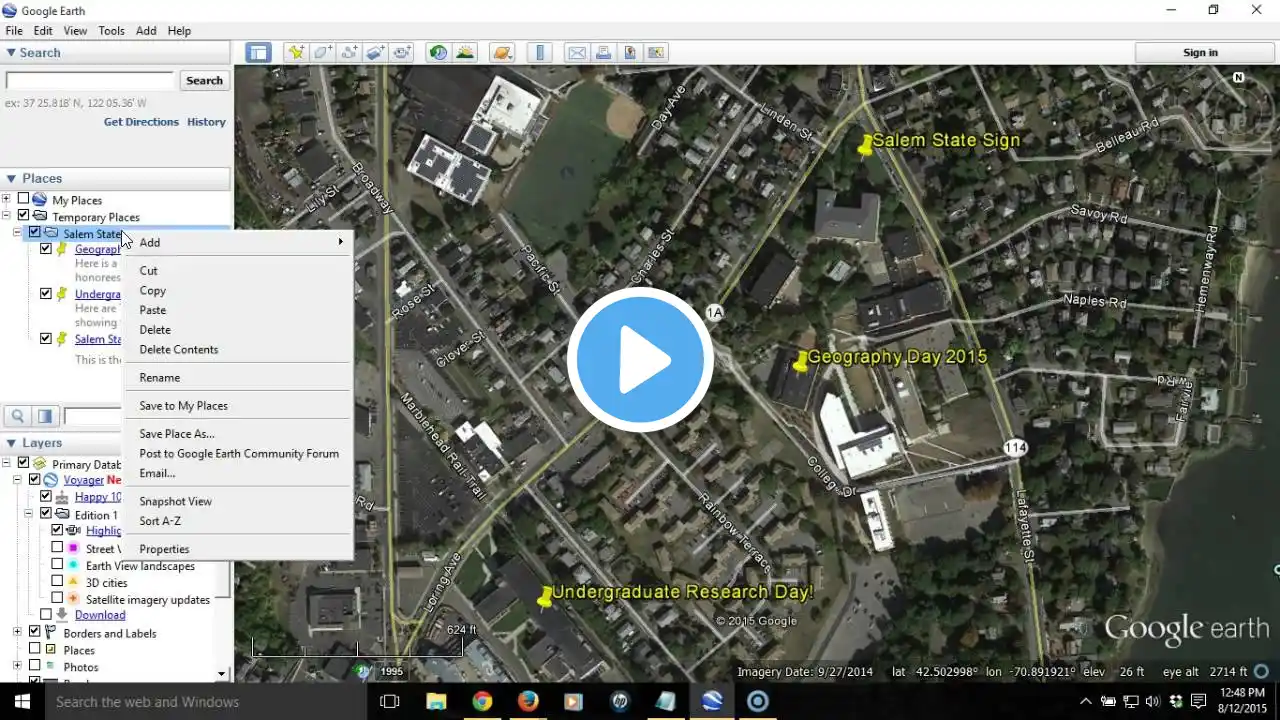Uncheck the Salem State folder checkbox
Image resolution: width=1280 pixels, height=720 pixels.
click(x=35, y=232)
